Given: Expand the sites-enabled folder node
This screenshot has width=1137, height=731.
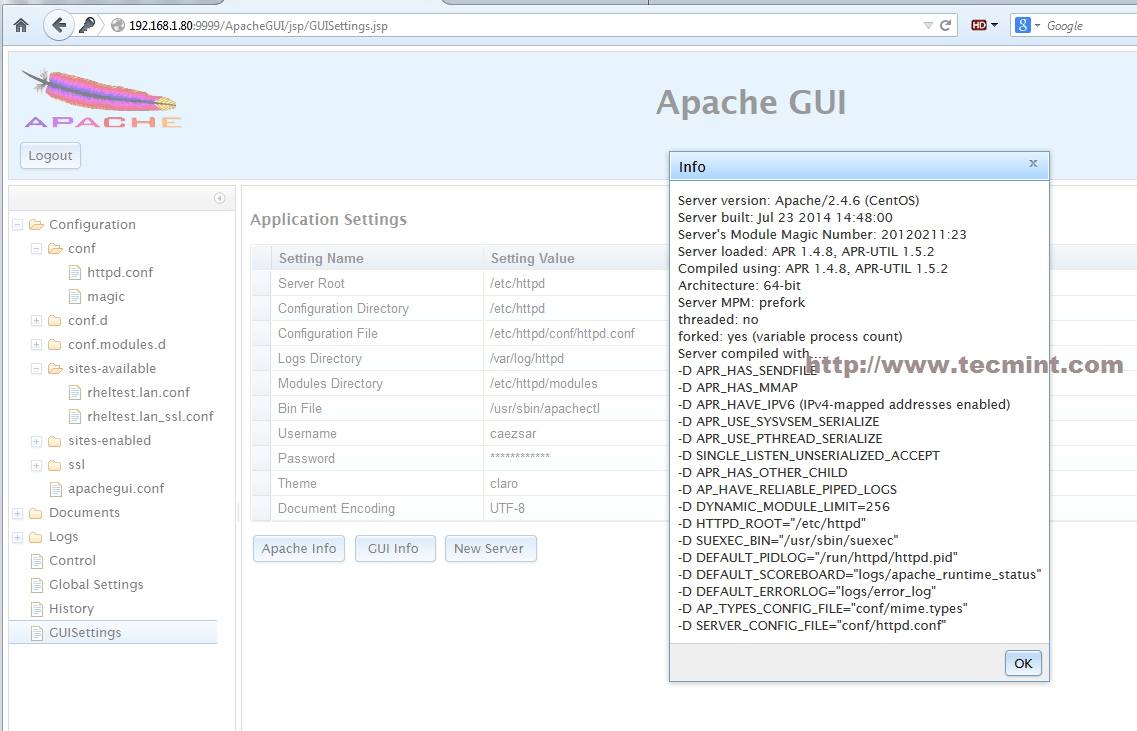Looking at the screenshot, I should [x=36, y=441].
